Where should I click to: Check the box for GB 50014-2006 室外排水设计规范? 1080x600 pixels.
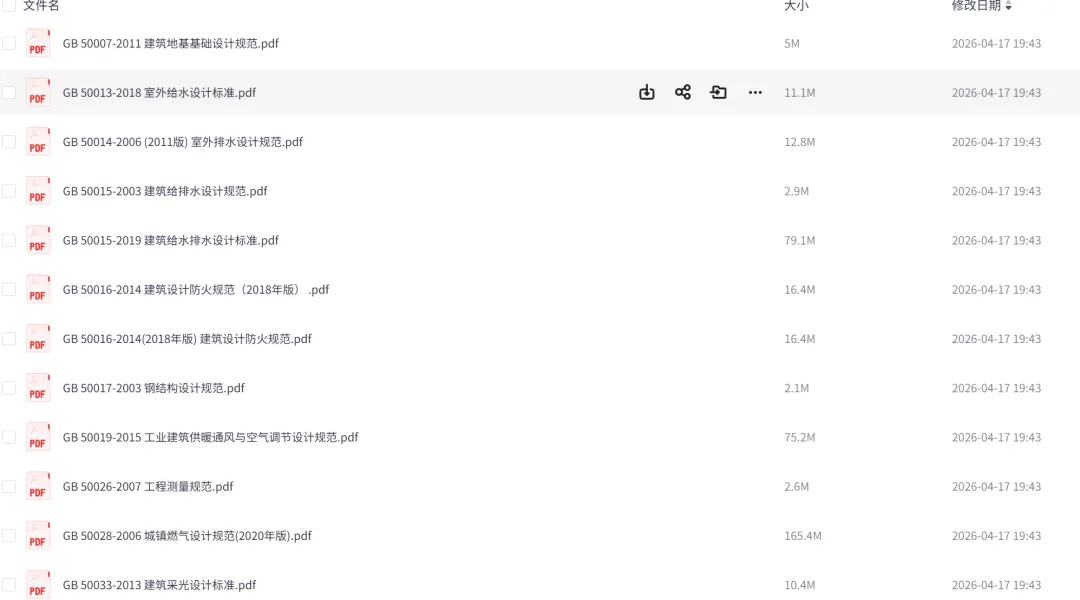[9, 142]
